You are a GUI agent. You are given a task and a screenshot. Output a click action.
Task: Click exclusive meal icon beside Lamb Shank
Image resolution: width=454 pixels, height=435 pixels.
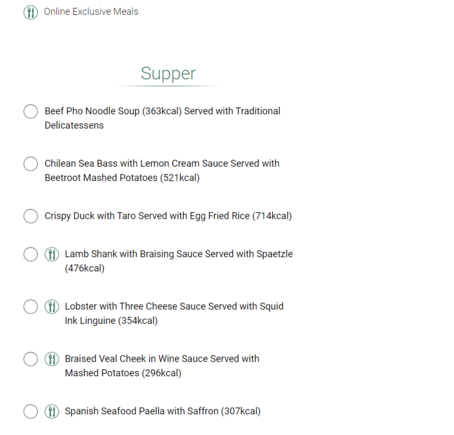52,254
